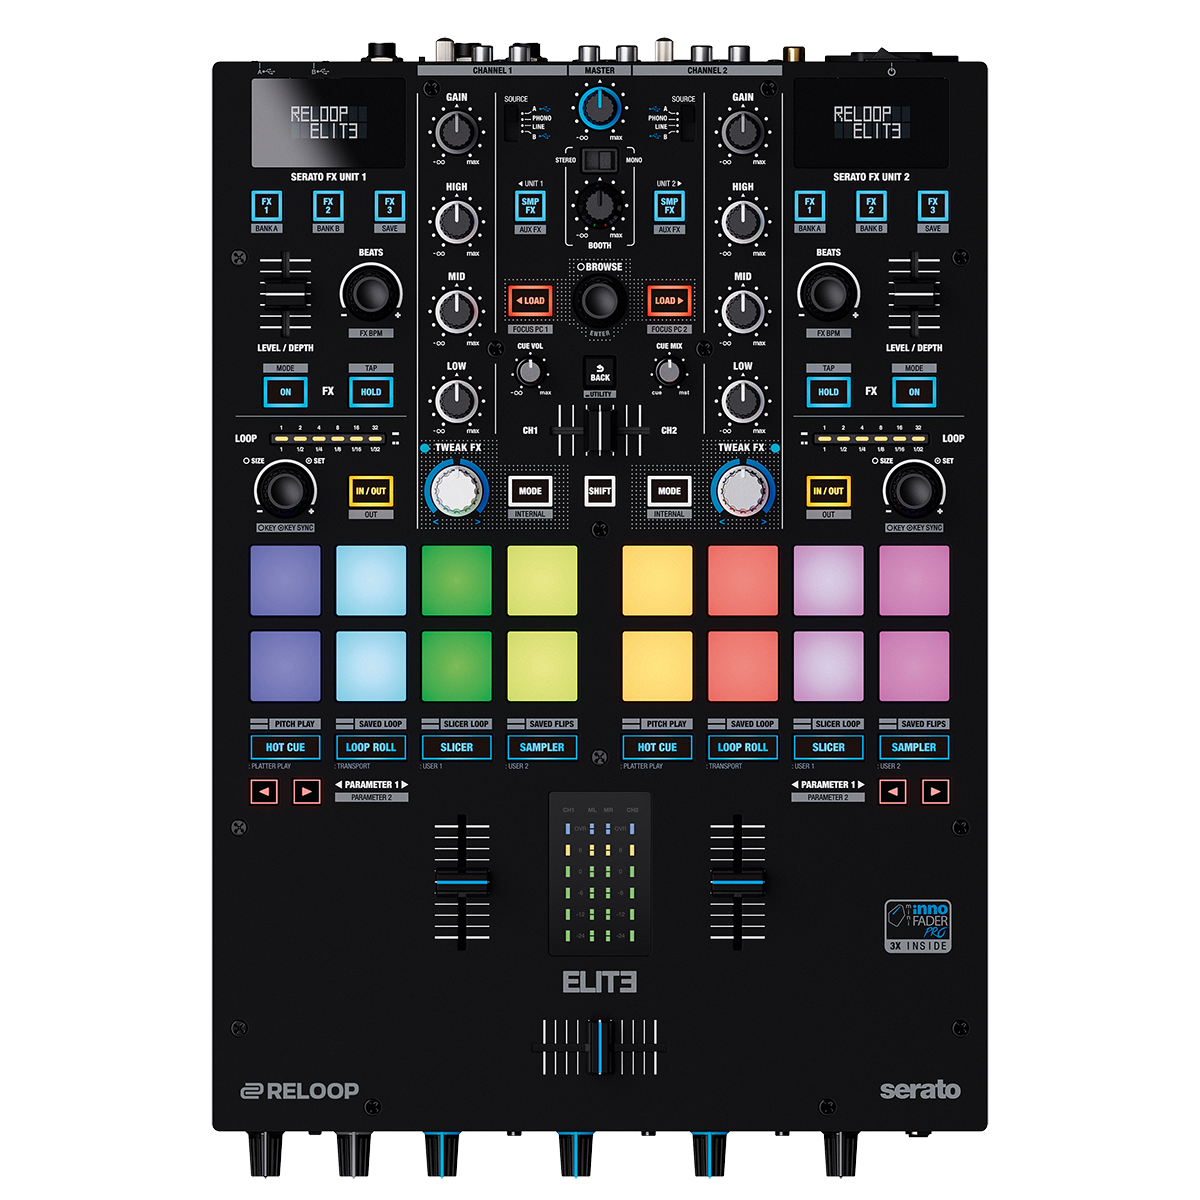Activate FX 2 button on Serato FX Unit 1
1200x1200 pixels.
328,206
